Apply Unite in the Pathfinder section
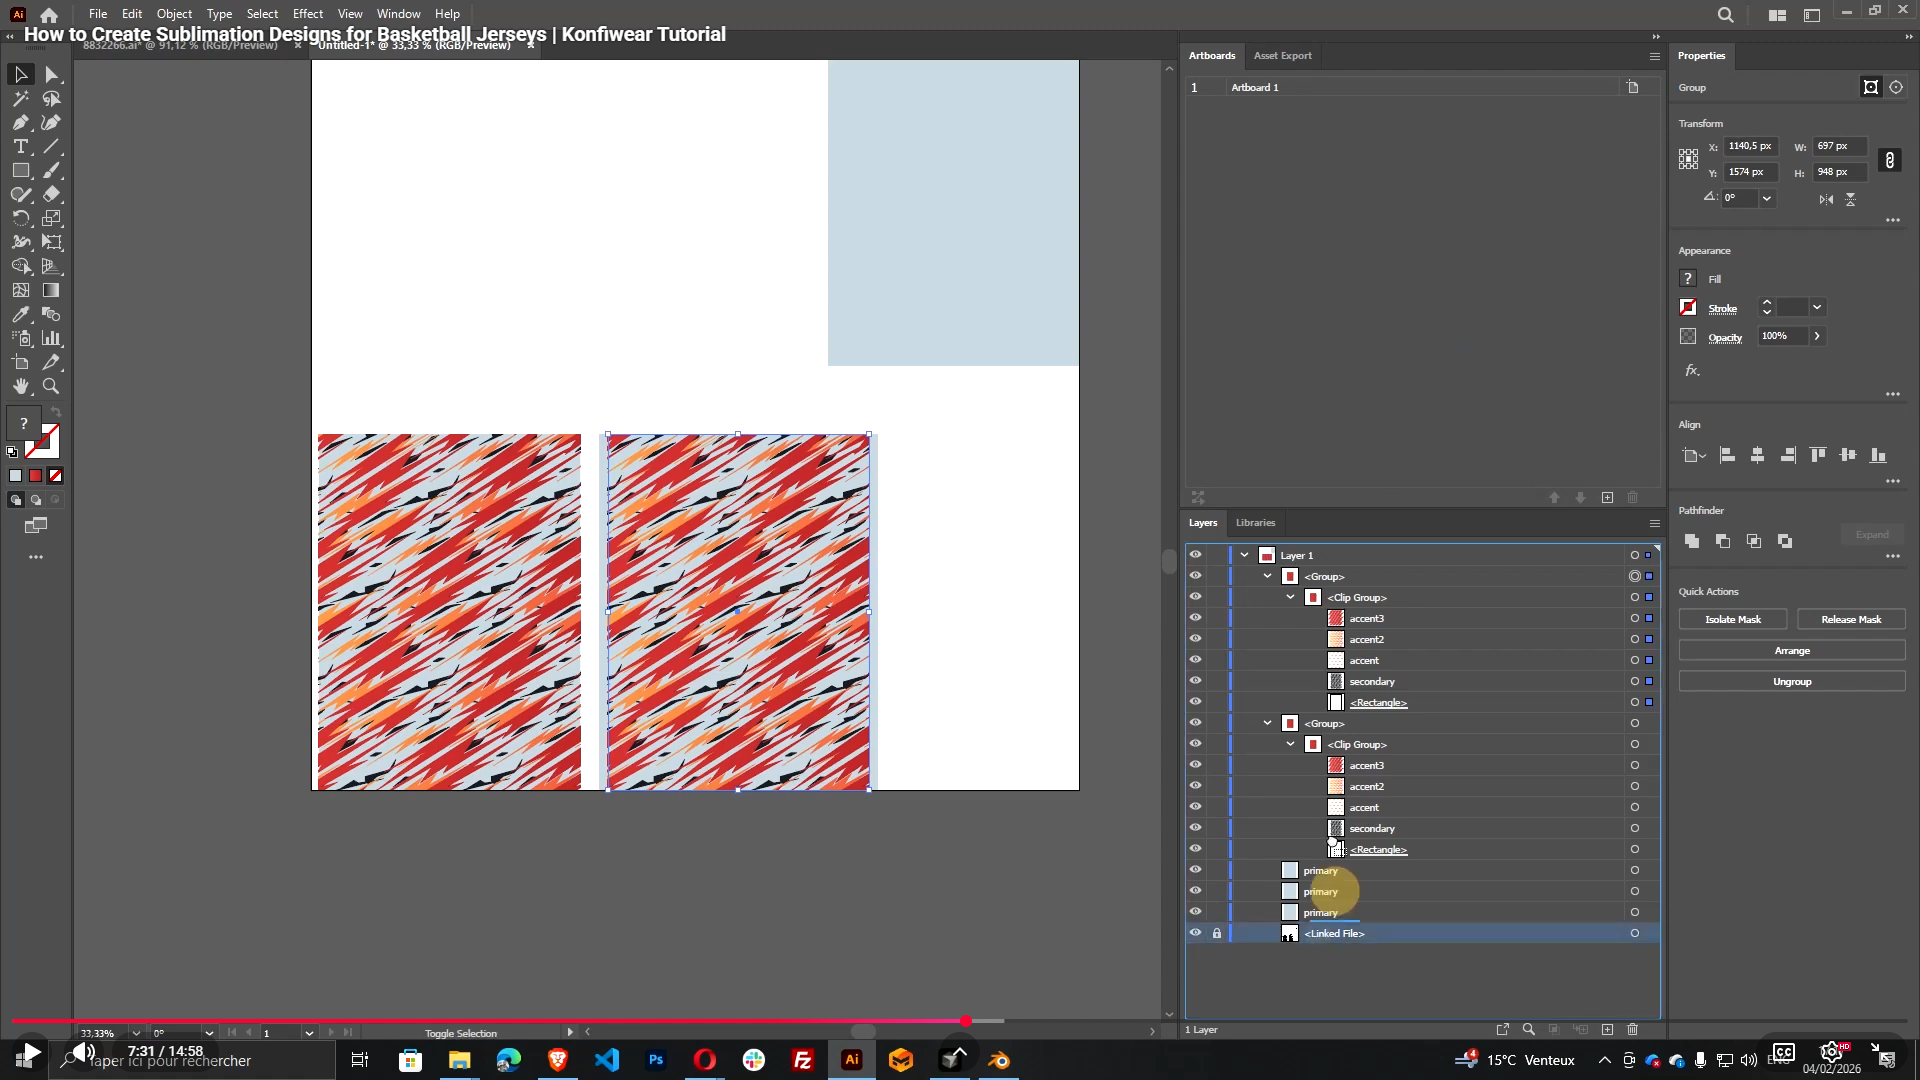This screenshot has width=1920, height=1080. click(1691, 541)
